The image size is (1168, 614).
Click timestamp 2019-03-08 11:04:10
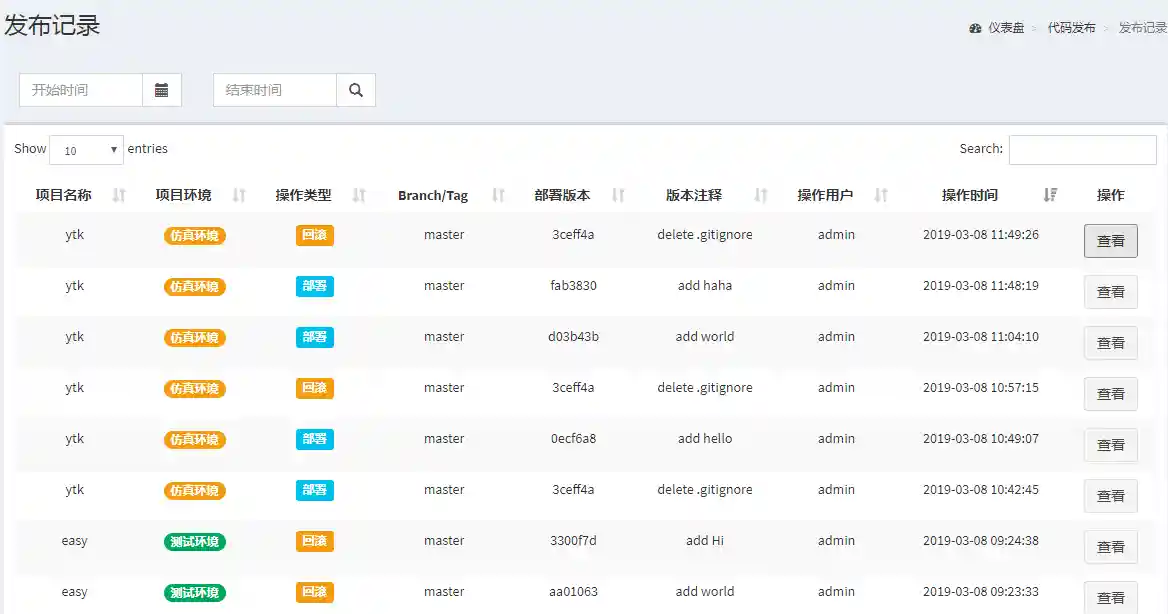click(x=981, y=337)
